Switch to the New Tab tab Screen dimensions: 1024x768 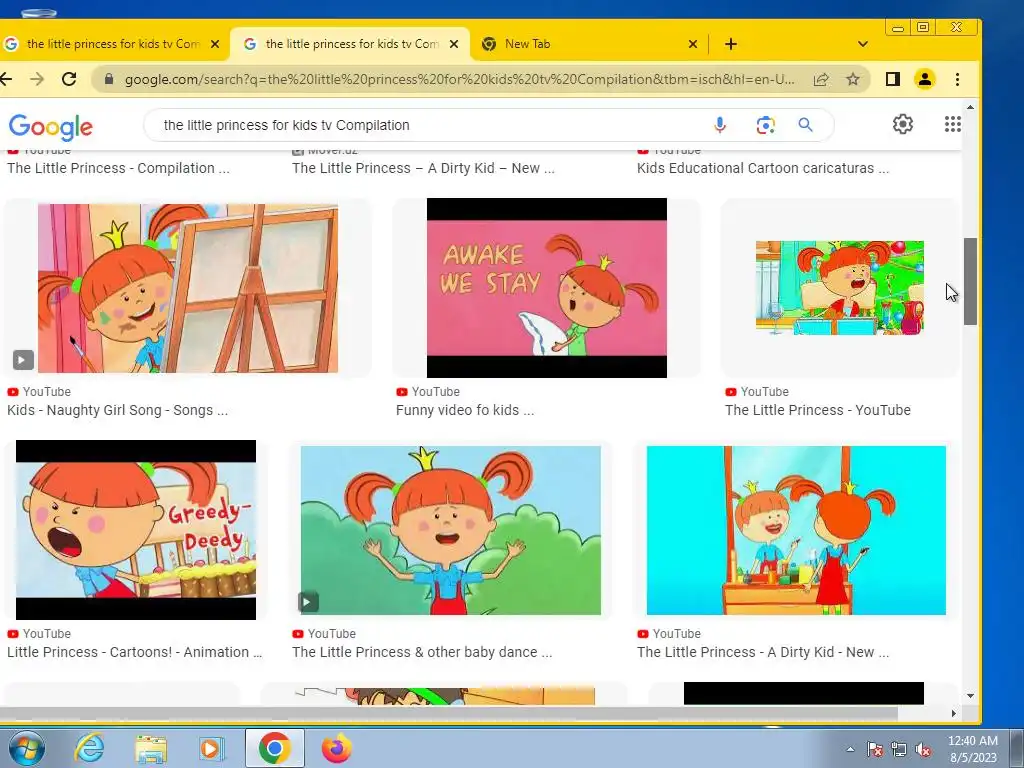click(588, 44)
